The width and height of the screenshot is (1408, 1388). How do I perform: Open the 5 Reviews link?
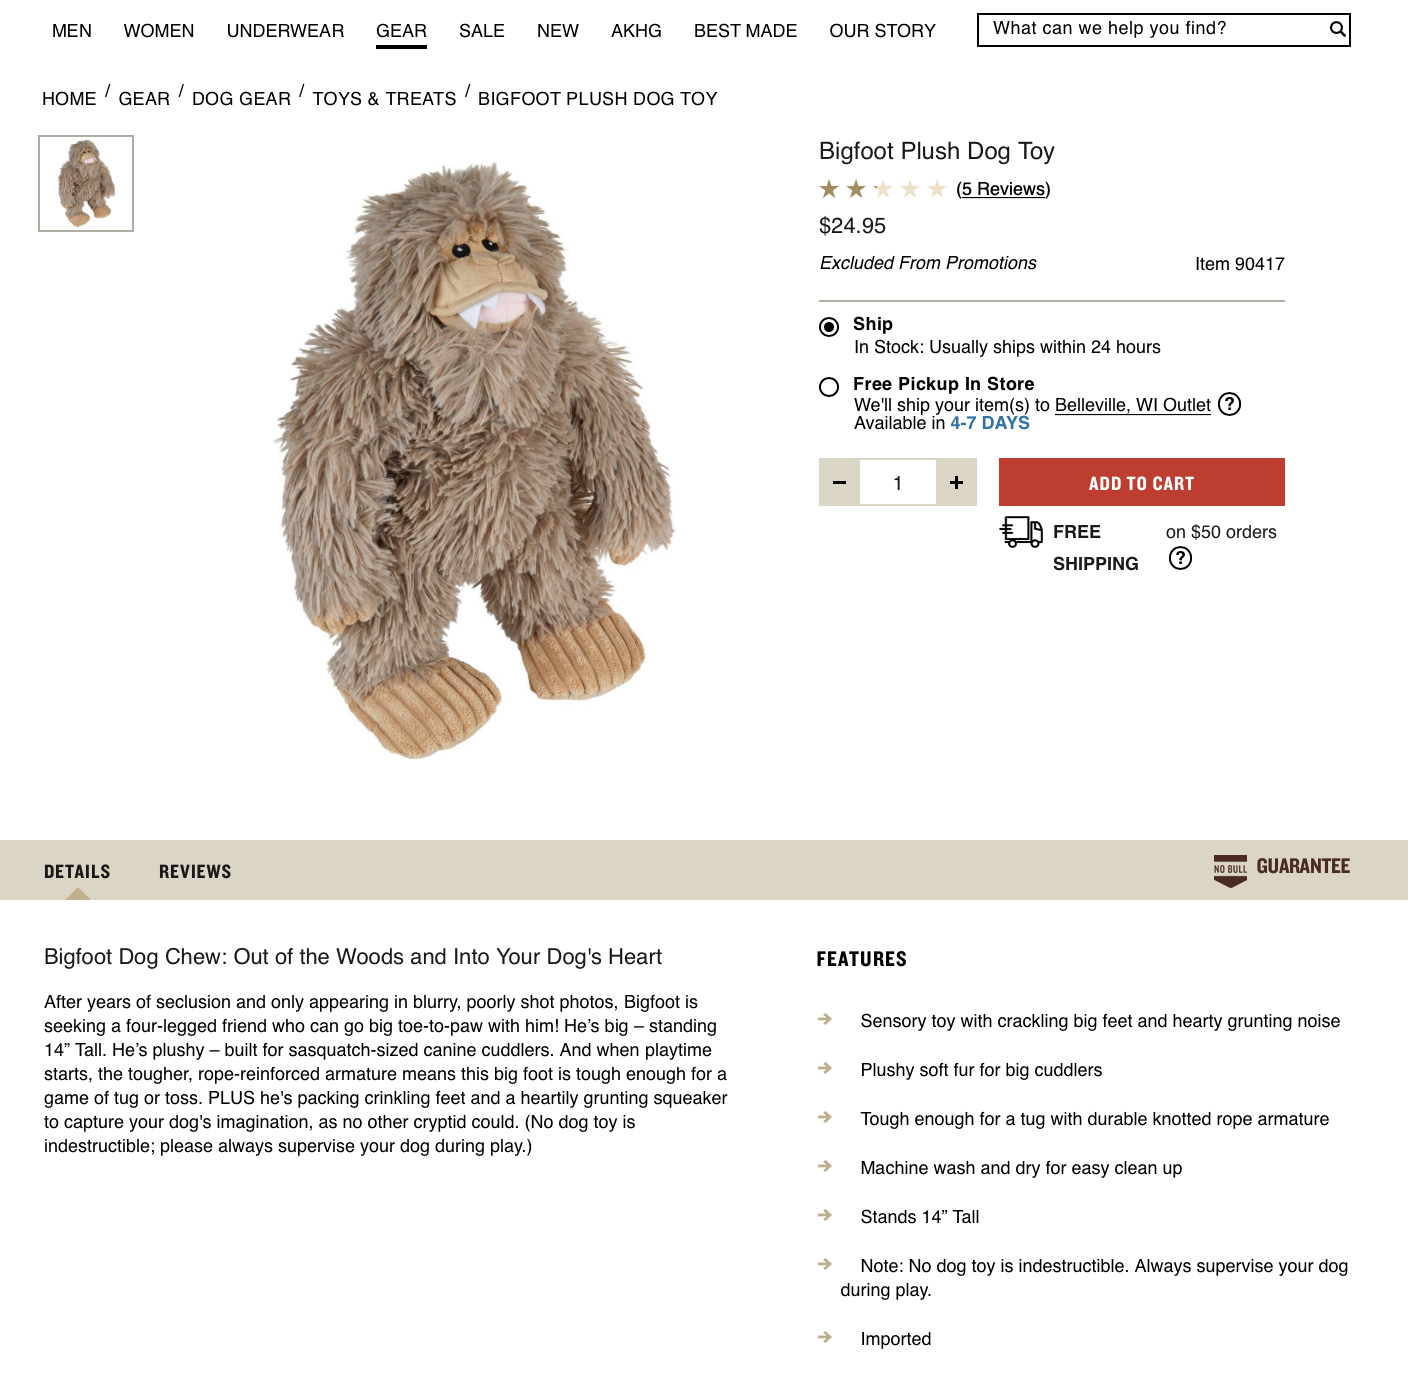(1003, 189)
